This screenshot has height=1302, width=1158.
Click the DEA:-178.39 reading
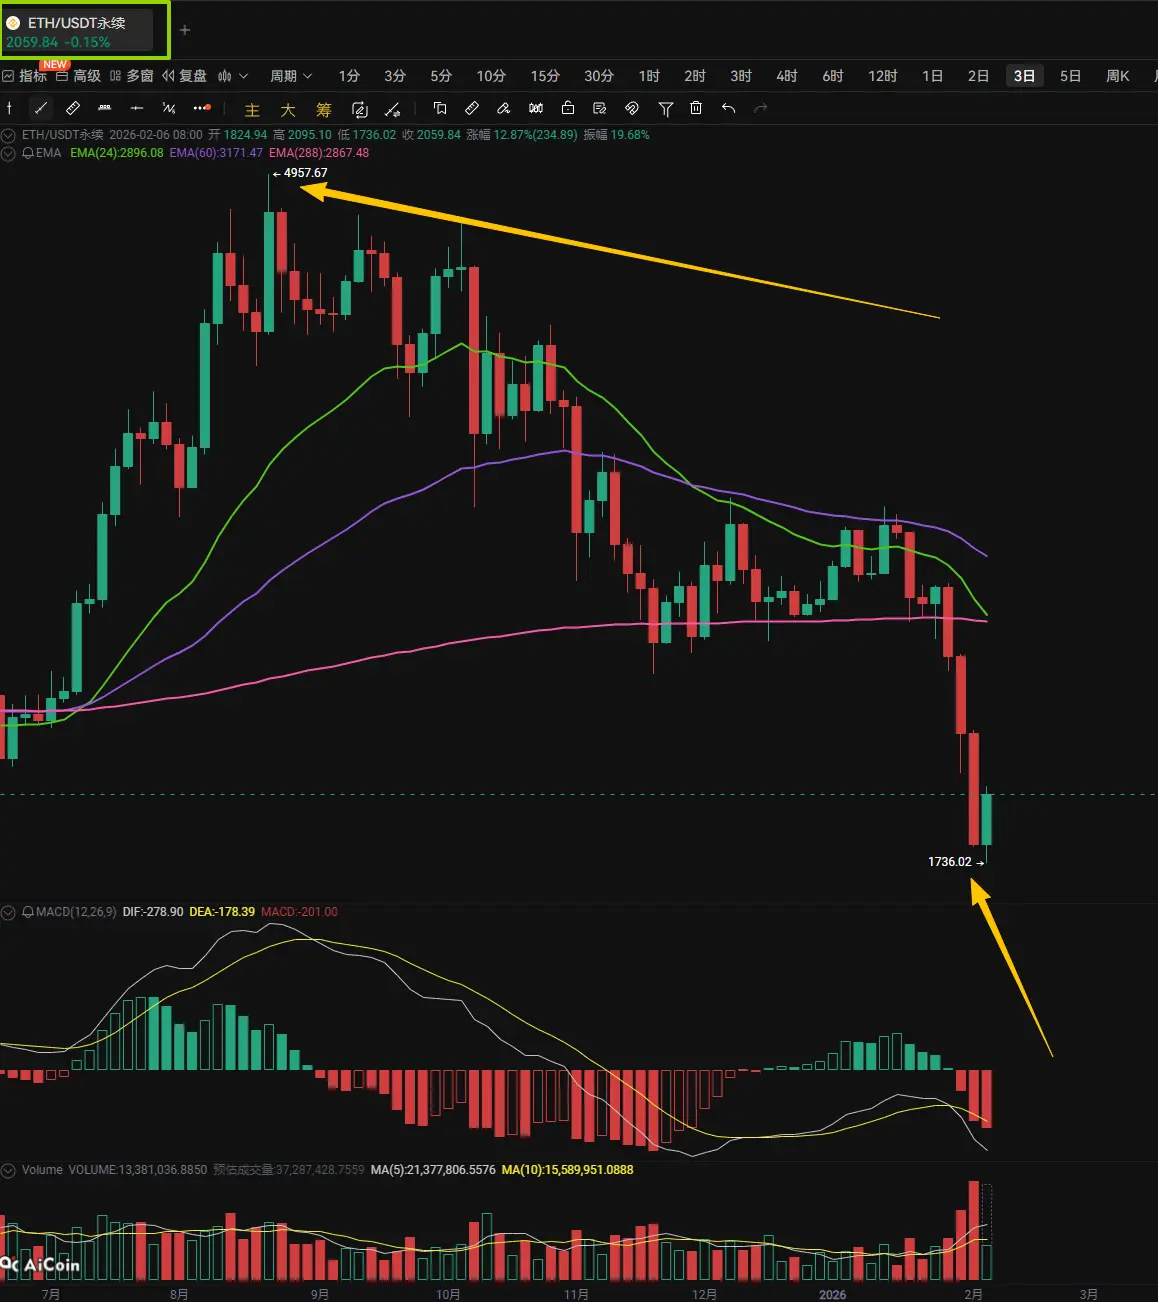tap(222, 912)
